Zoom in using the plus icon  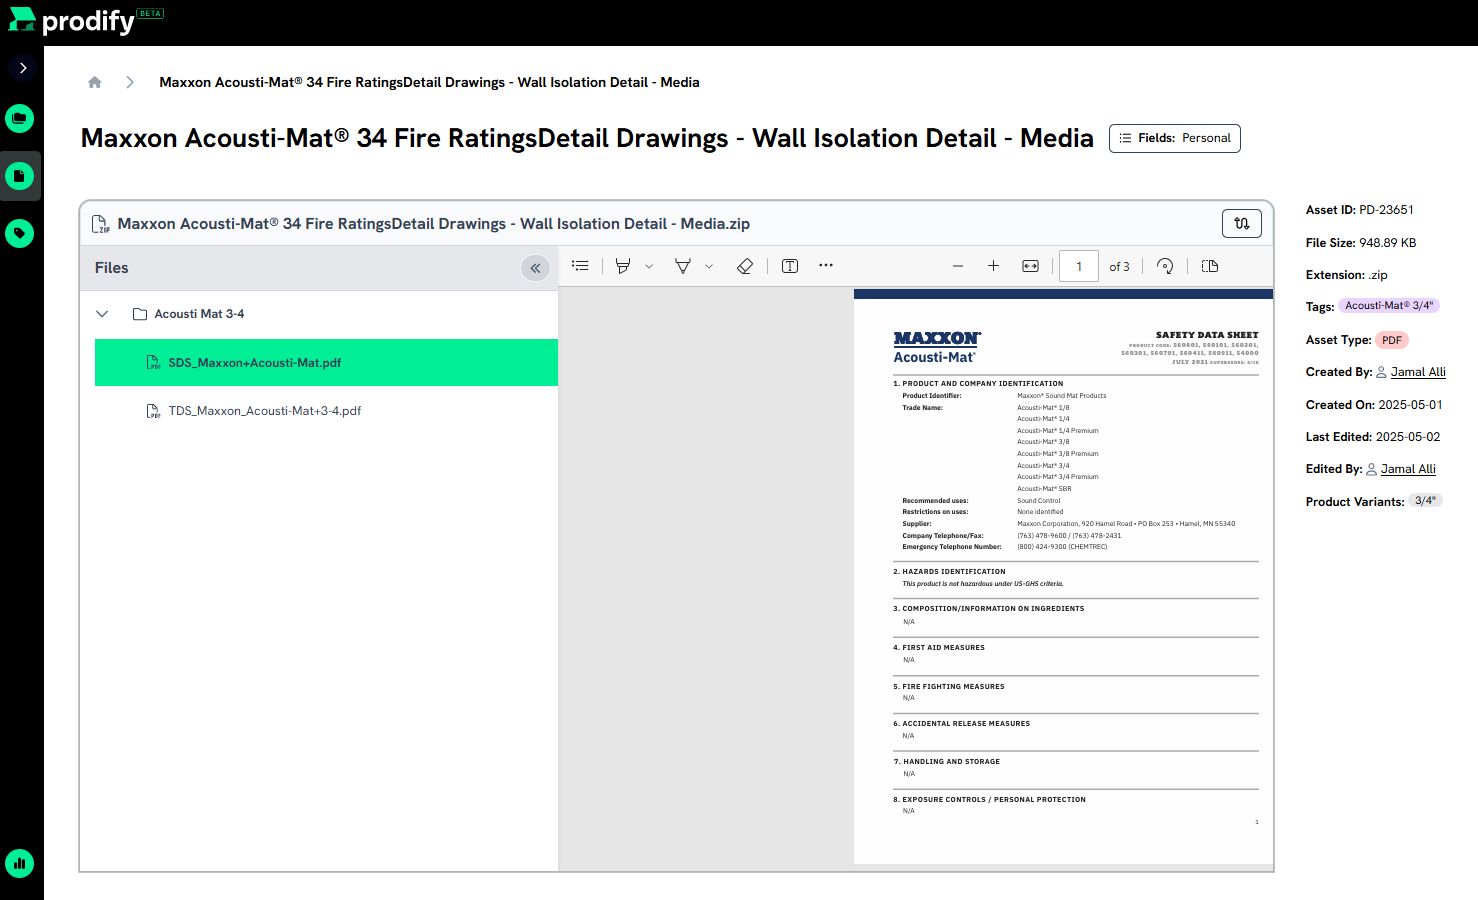[993, 266]
